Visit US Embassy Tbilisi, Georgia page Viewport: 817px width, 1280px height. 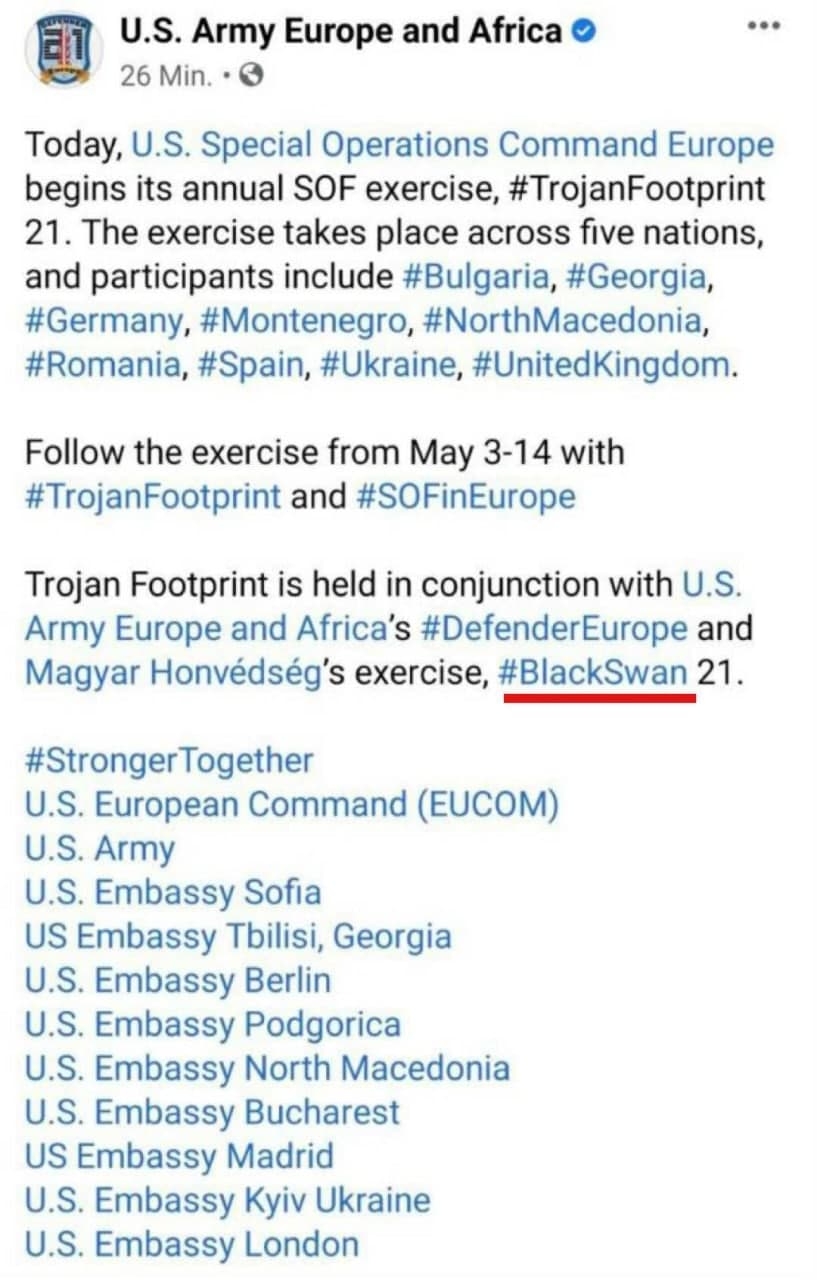238,937
